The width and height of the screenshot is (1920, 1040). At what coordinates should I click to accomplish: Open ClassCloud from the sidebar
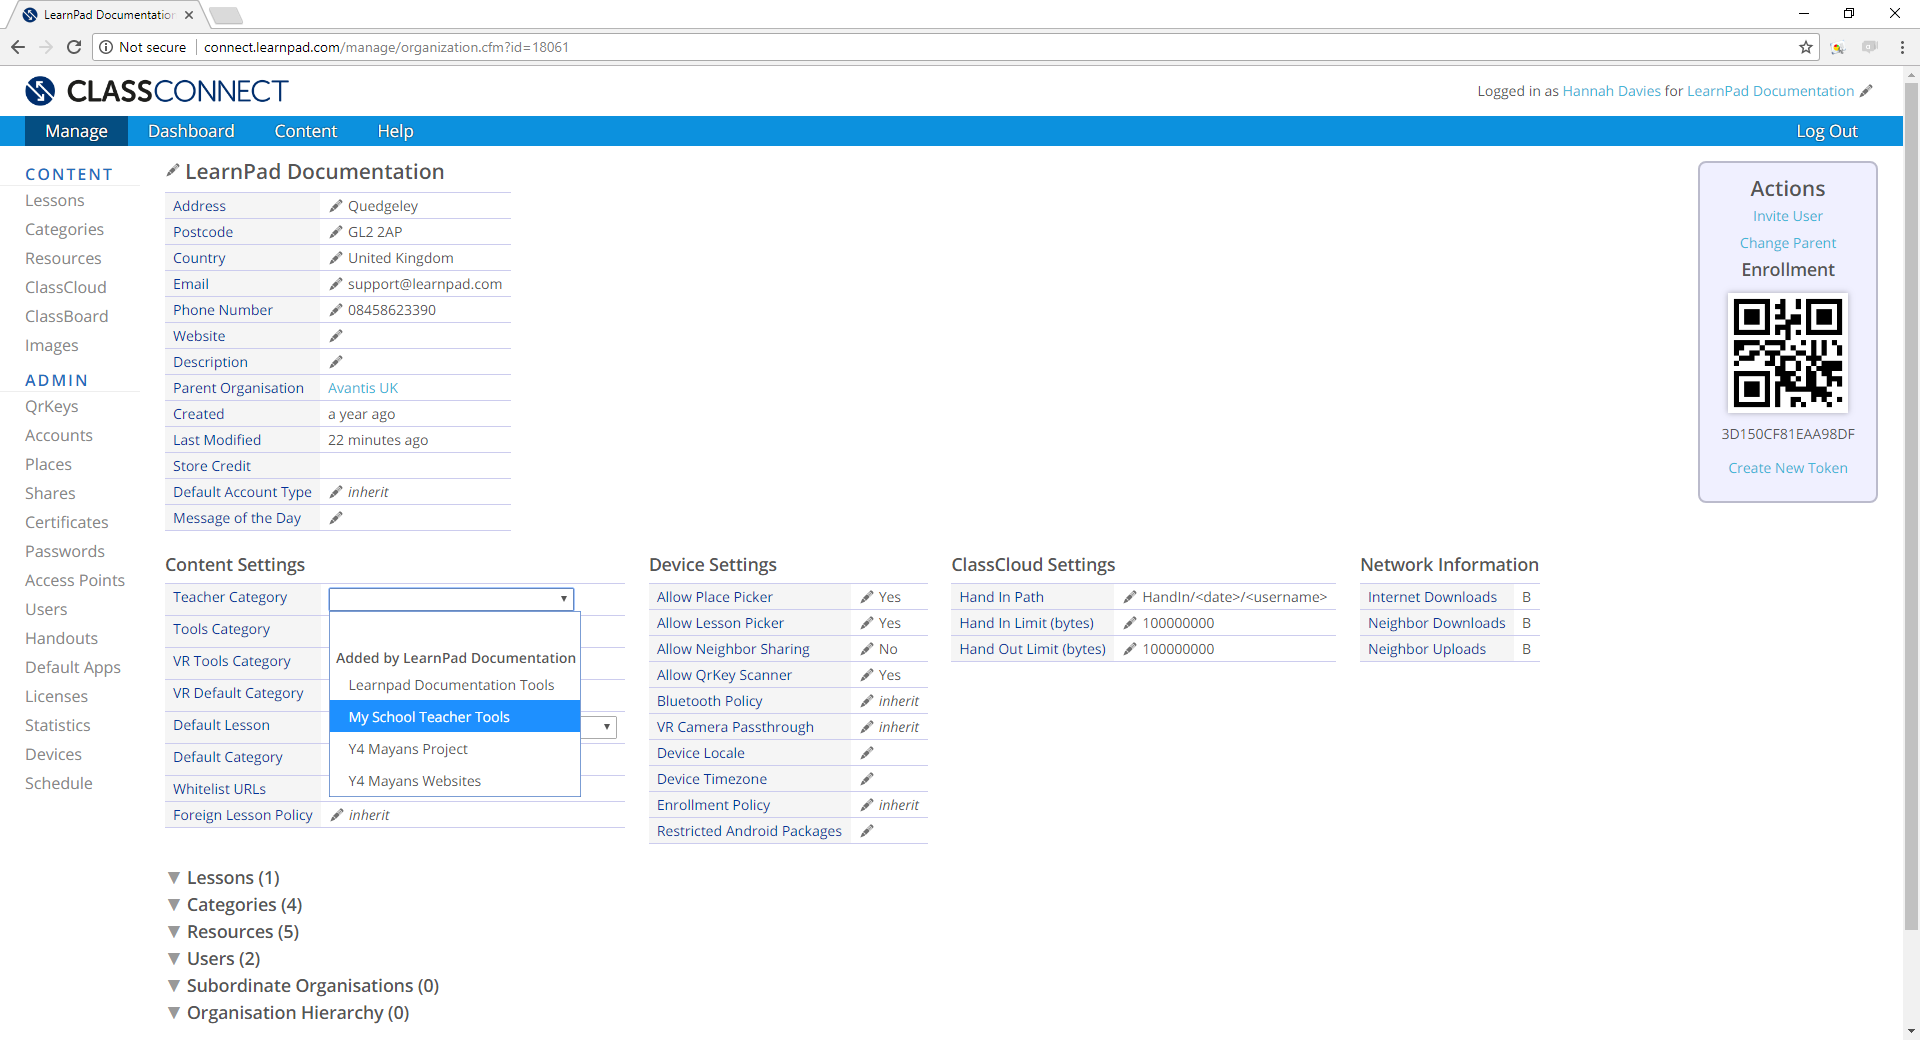tap(66, 288)
